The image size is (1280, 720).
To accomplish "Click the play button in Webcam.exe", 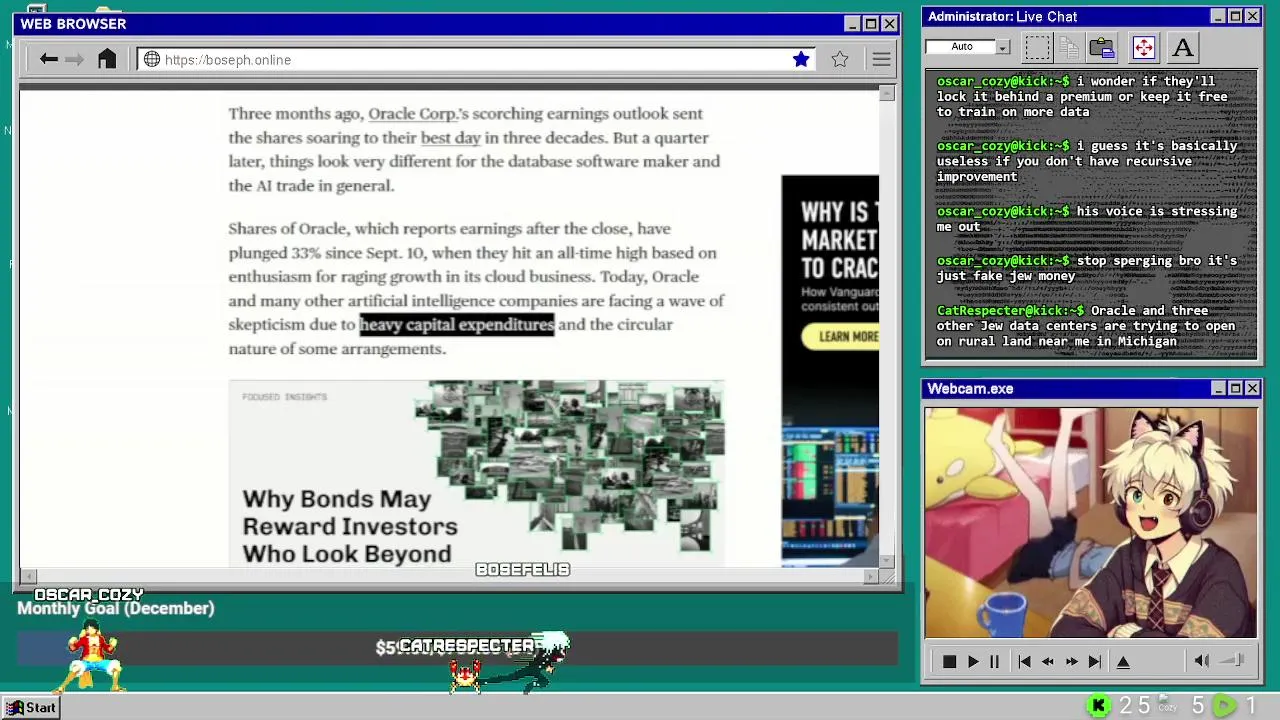I will click(x=972, y=661).
